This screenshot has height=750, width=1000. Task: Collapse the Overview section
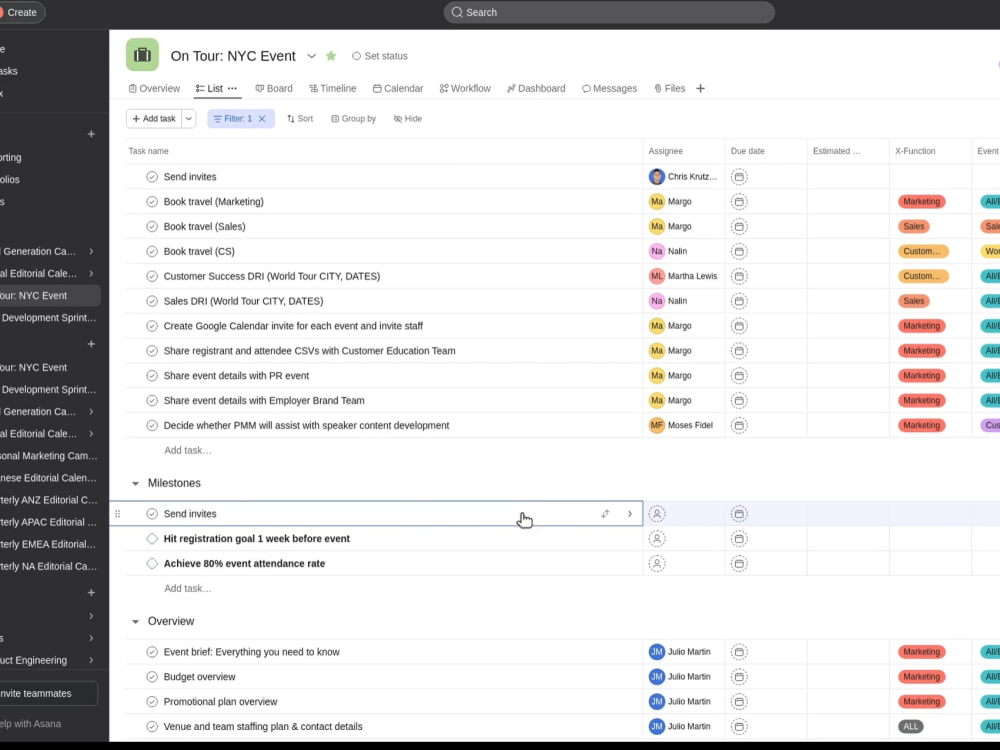(135, 621)
